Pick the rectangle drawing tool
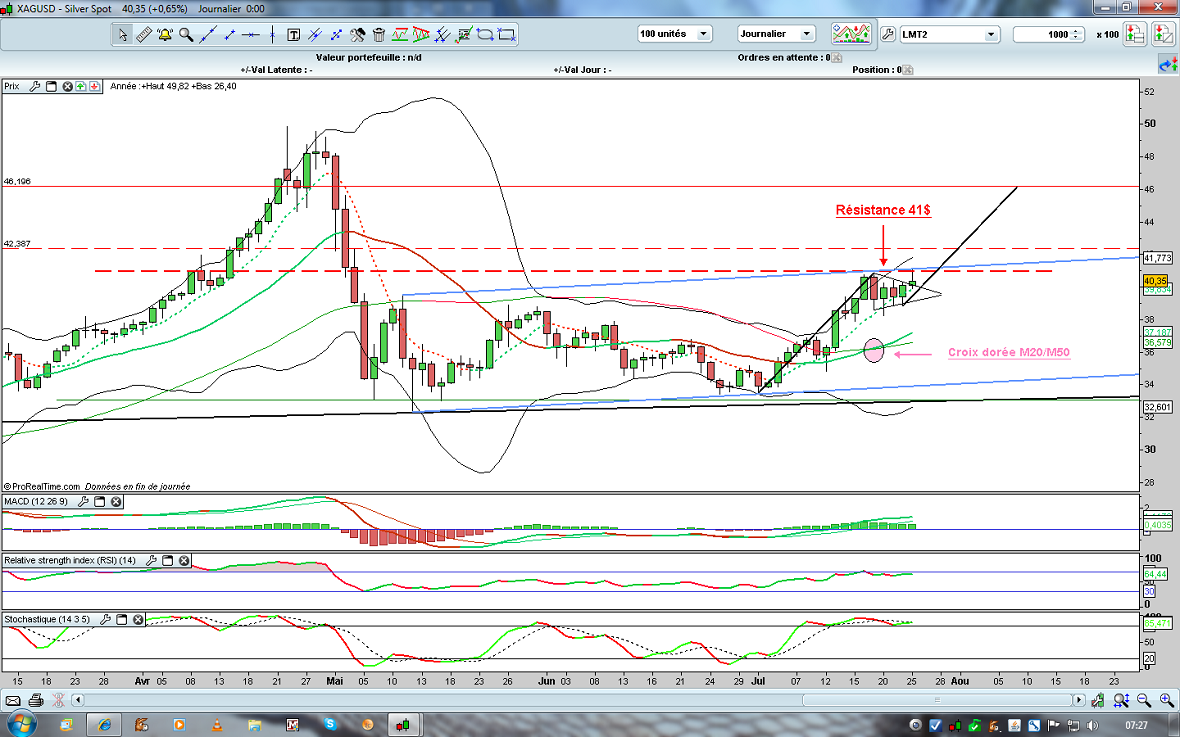The image size is (1180, 737). click(x=506, y=34)
